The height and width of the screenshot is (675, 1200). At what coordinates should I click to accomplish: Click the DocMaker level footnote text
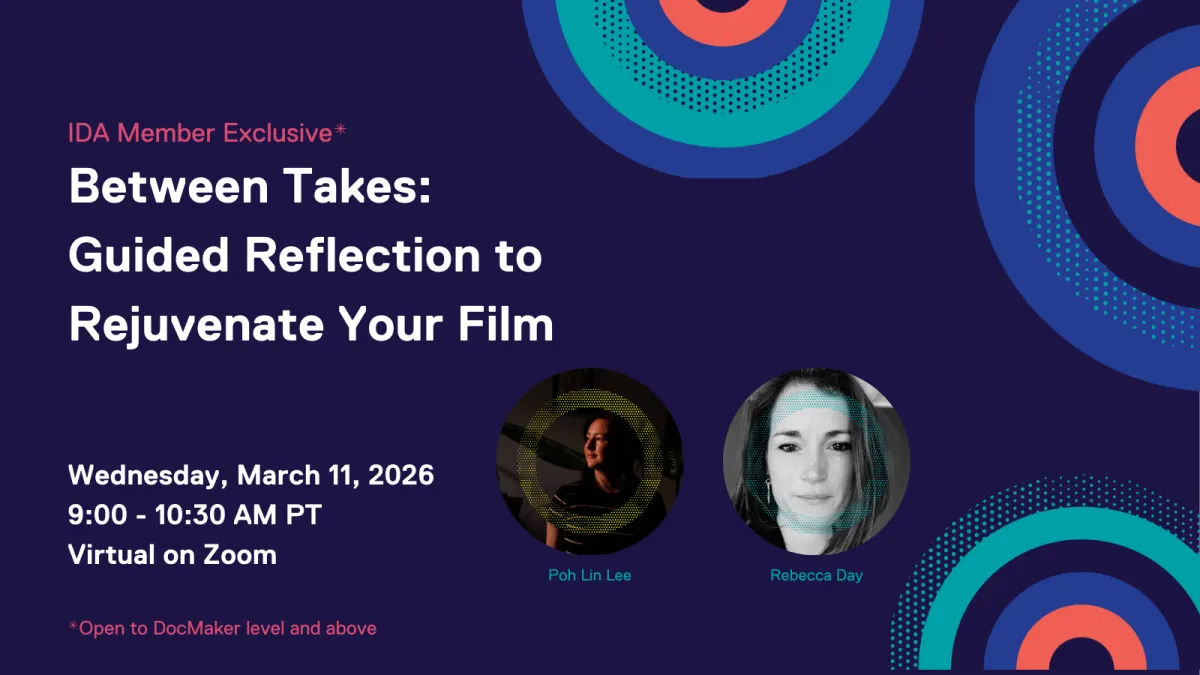(x=222, y=628)
